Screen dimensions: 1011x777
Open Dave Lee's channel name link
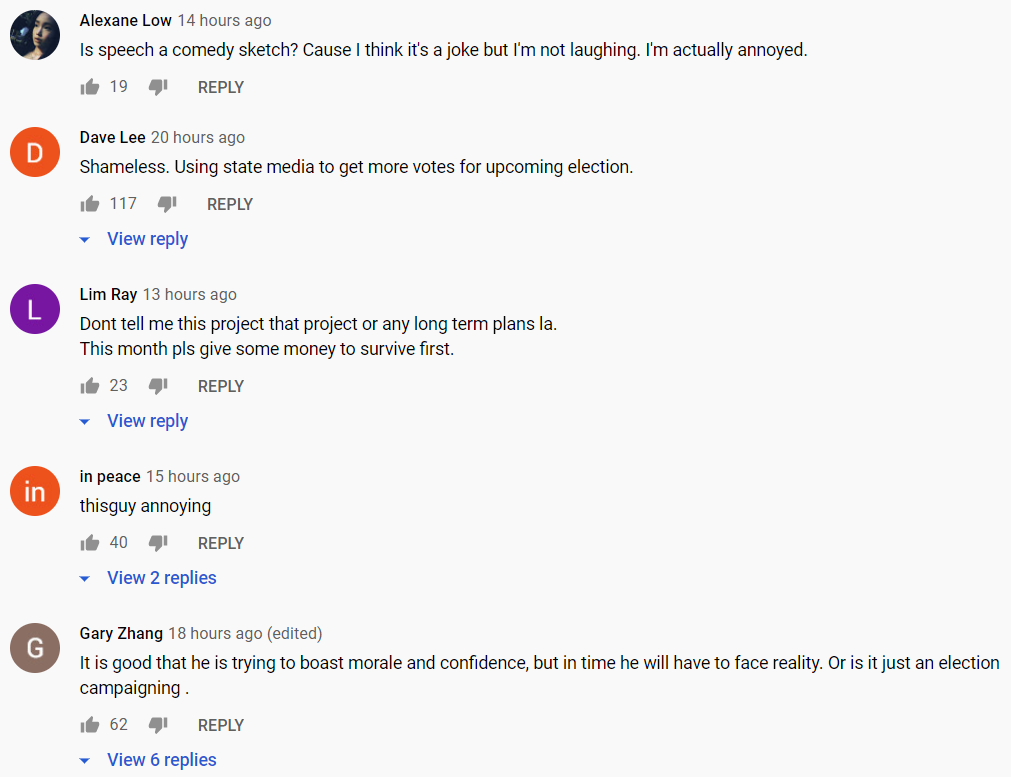[112, 137]
